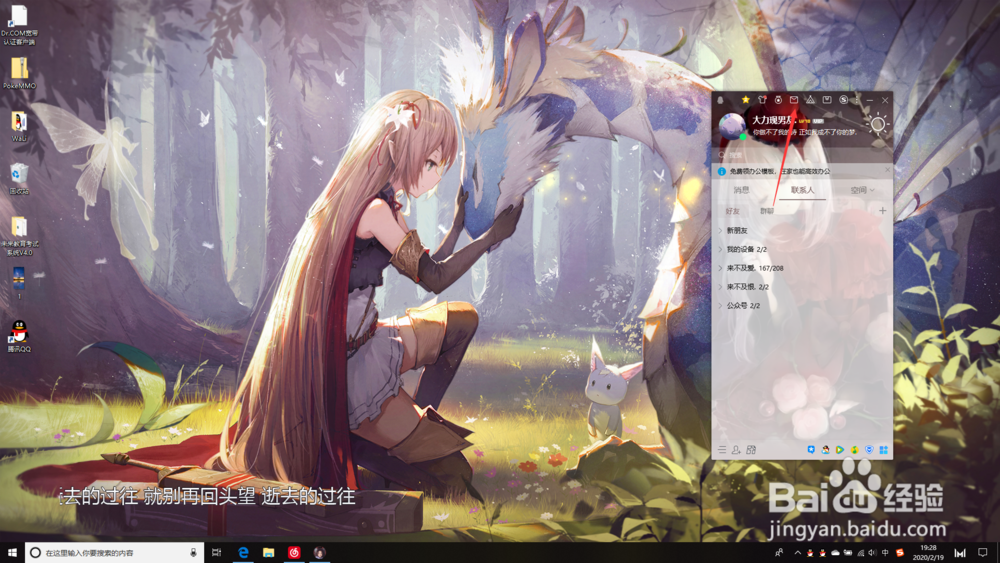Show hidden system tray icons
This screenshot has height=563, width=1000.
point(797,553)
